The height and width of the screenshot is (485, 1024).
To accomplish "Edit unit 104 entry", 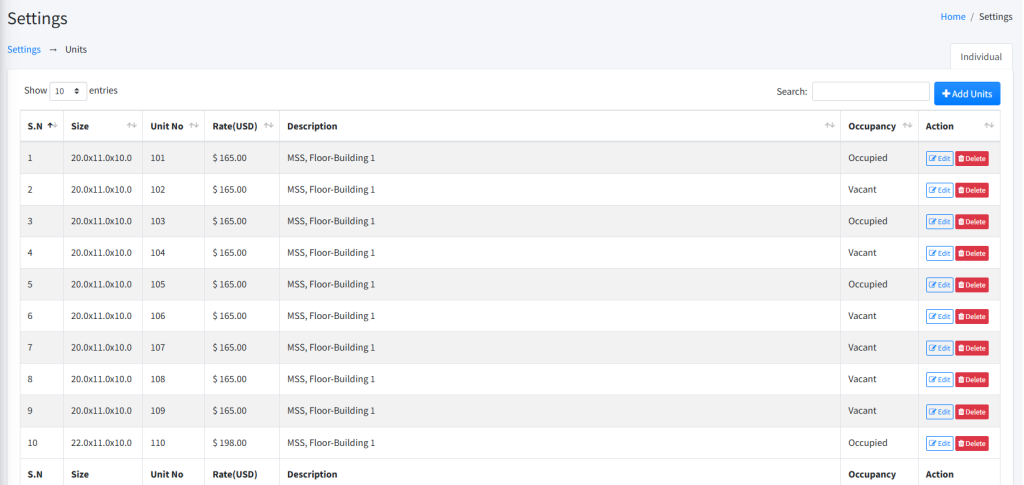I will pyautogui.click(x=939, y=253).
